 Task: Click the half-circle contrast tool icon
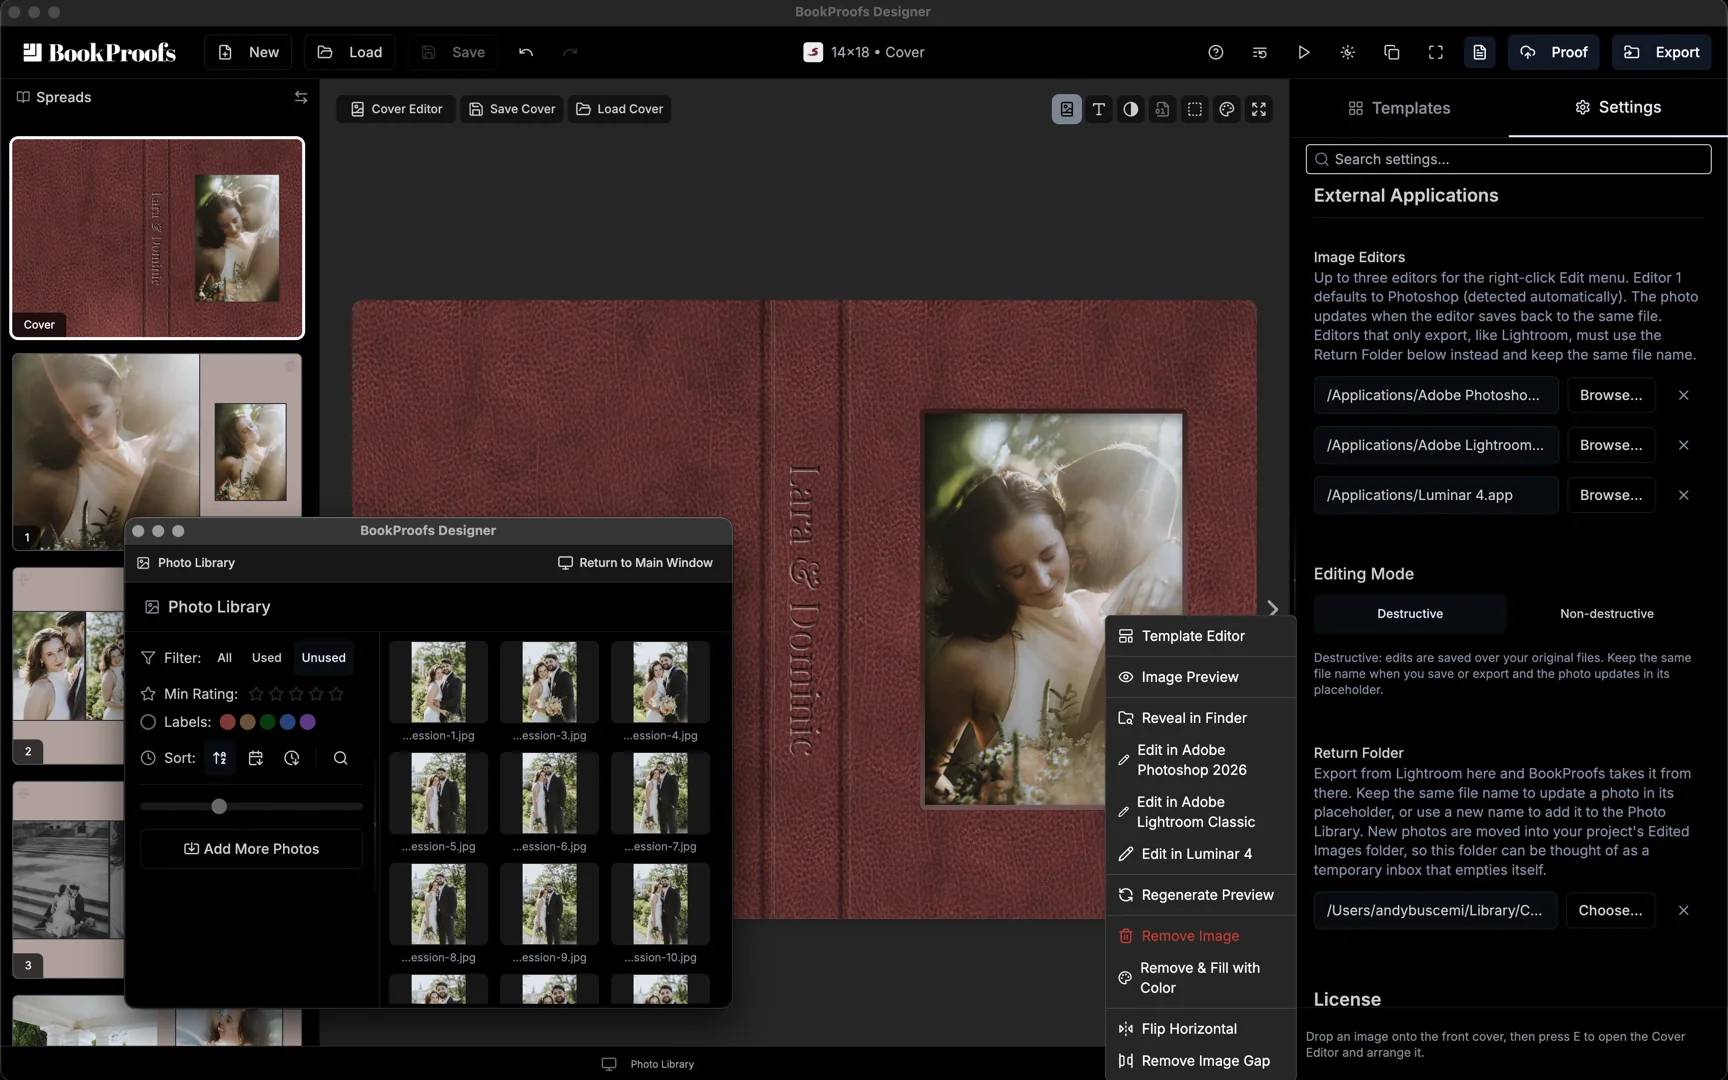(x=1130, y=109)
